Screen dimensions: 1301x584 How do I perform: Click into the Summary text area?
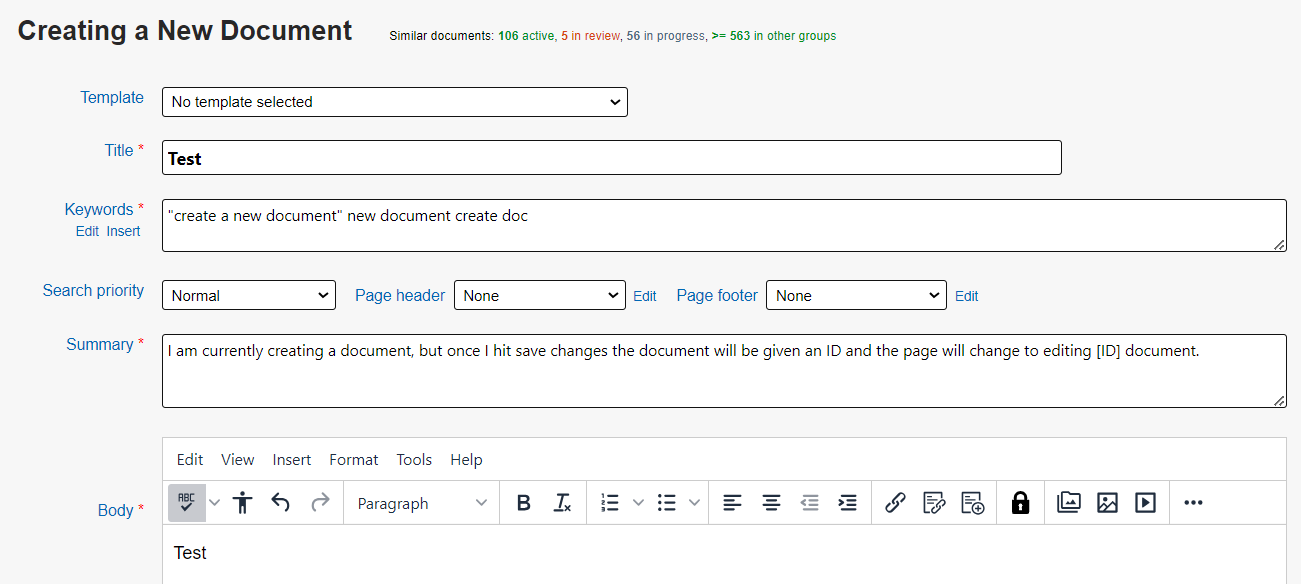(724, 371)
